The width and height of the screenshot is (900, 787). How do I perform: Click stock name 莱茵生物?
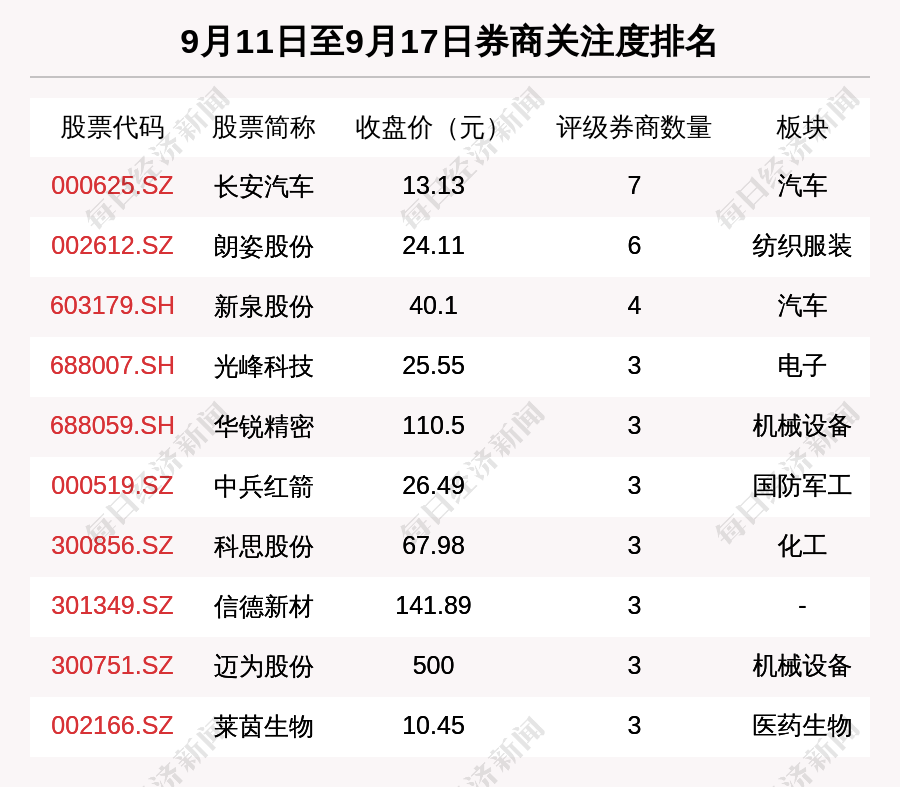(x=263, y=727)
